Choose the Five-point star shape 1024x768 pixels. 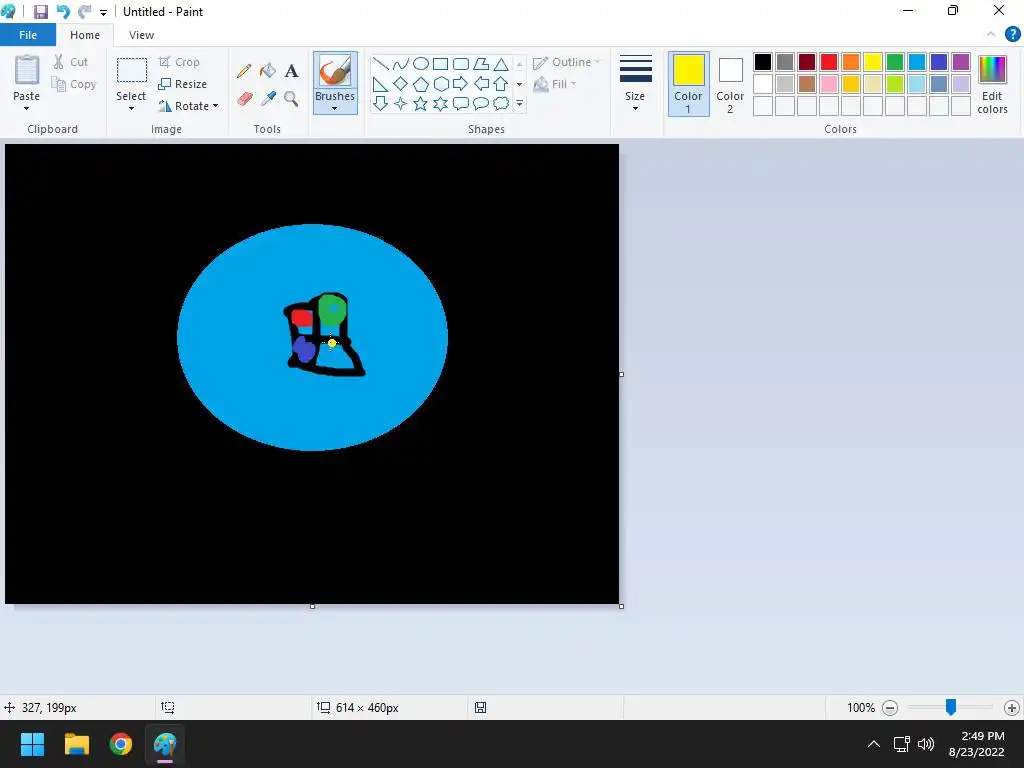coord(421,104)
